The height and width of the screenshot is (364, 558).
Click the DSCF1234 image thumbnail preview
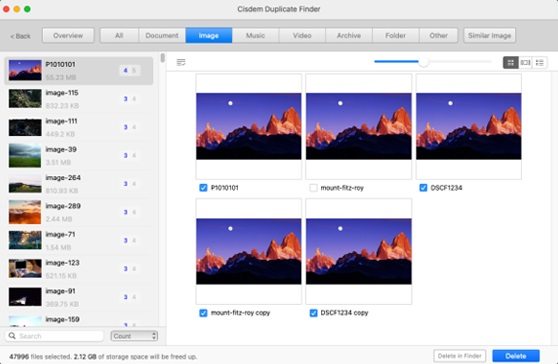469,126
